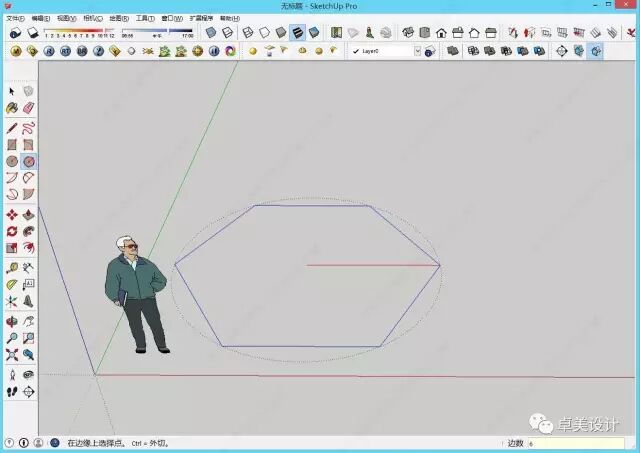The image size is (640, 453).
Task: Click the Look Around eye tool
Action: pyautogui.click(x=29, y=375)
